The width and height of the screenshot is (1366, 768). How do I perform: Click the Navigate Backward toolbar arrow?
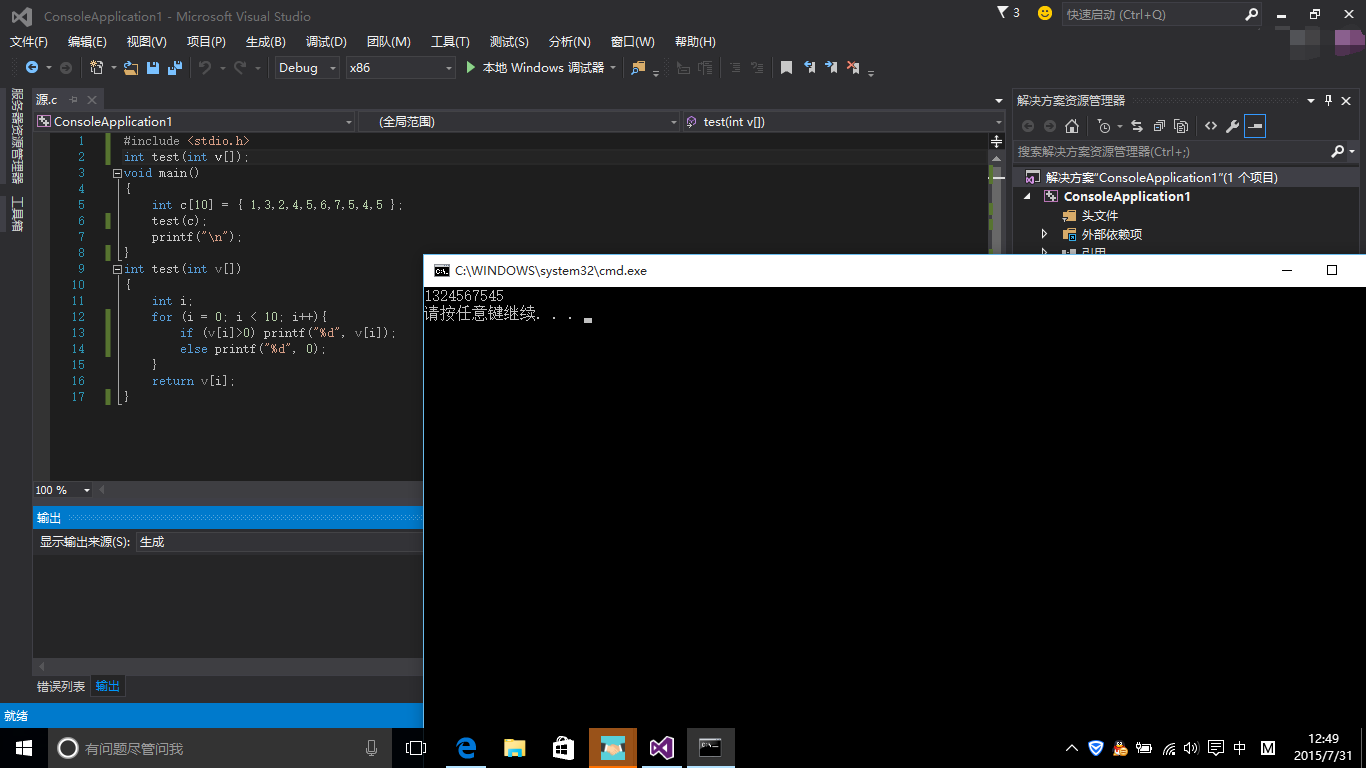32,68
